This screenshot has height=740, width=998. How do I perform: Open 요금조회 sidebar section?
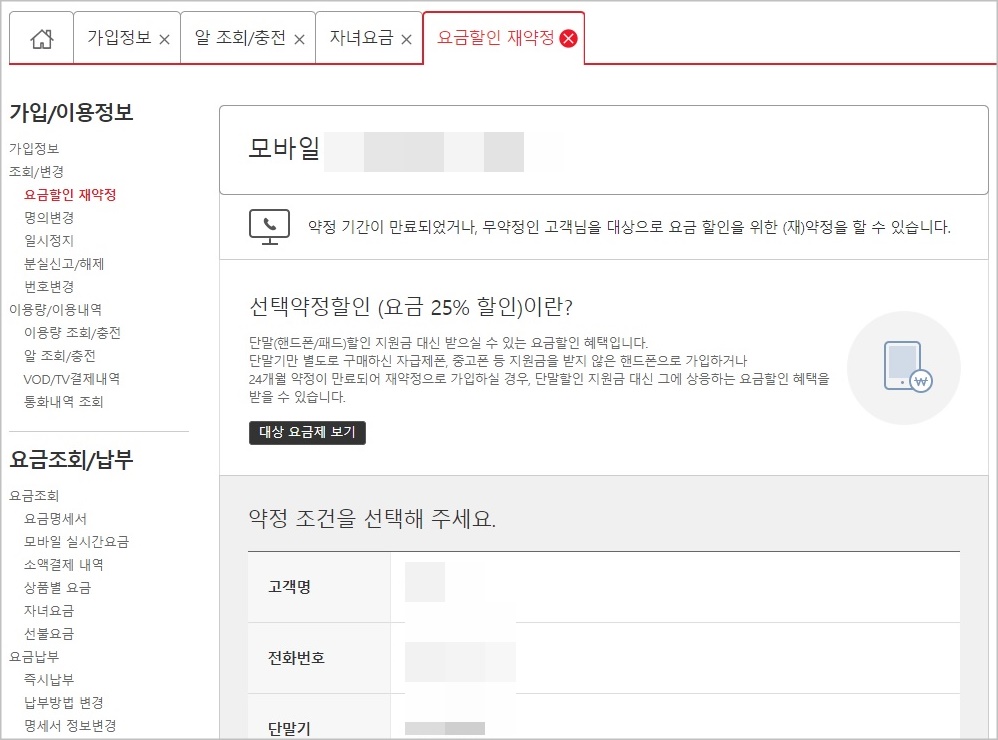tap(34, 495)
